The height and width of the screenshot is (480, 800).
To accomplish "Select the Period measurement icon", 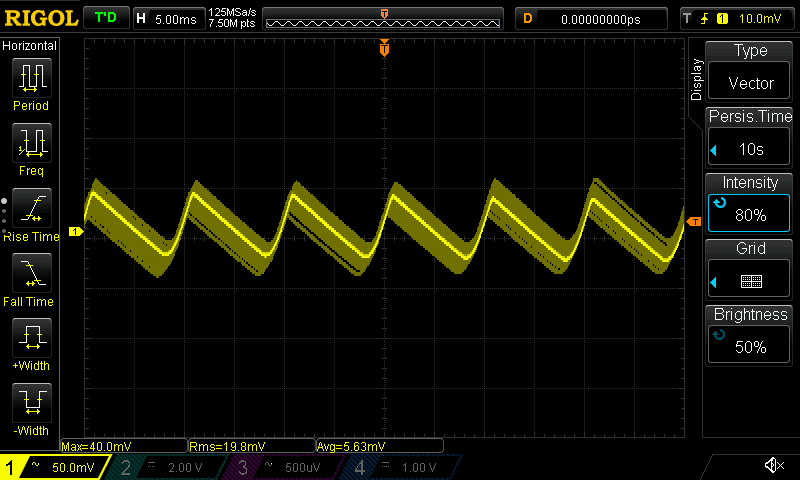I will click(32, 78).
